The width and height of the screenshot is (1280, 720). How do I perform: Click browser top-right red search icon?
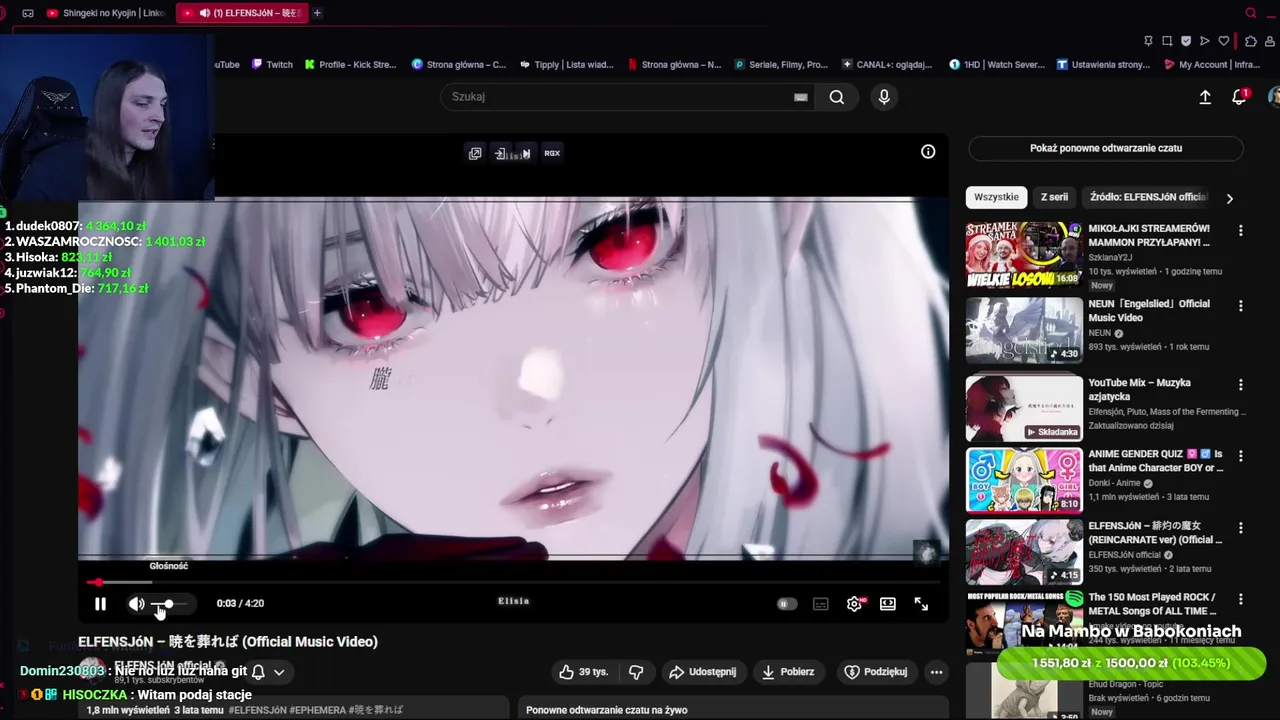click(x=1251, y=13)
